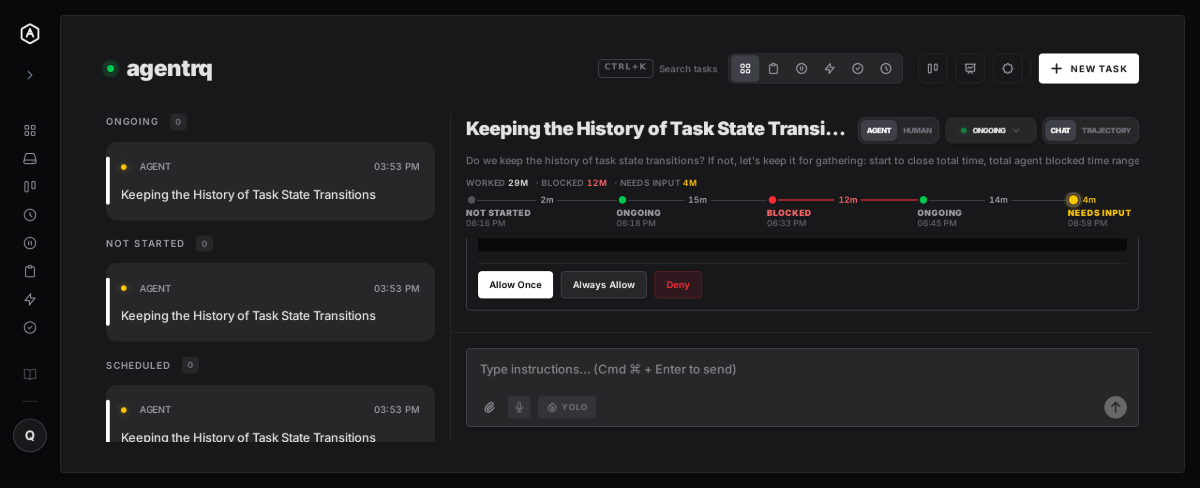Screen dimensions: 1200x488
Task: Open the Q user avatar menu
Action: tap(30, 435)
